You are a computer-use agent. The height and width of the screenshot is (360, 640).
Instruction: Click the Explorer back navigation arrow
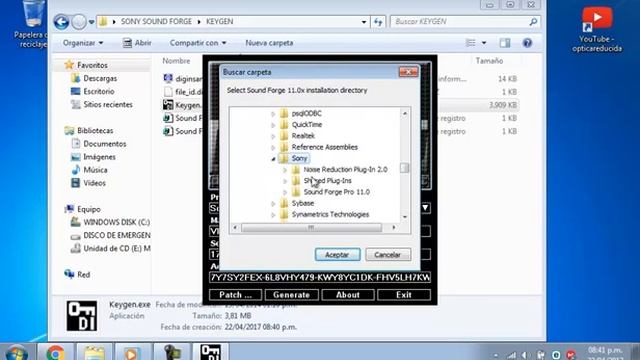tap(61, 22)
